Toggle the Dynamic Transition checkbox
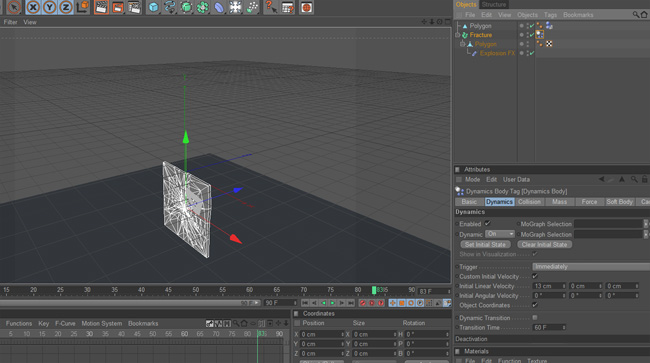650x363 pixels. tap(535, 317)
